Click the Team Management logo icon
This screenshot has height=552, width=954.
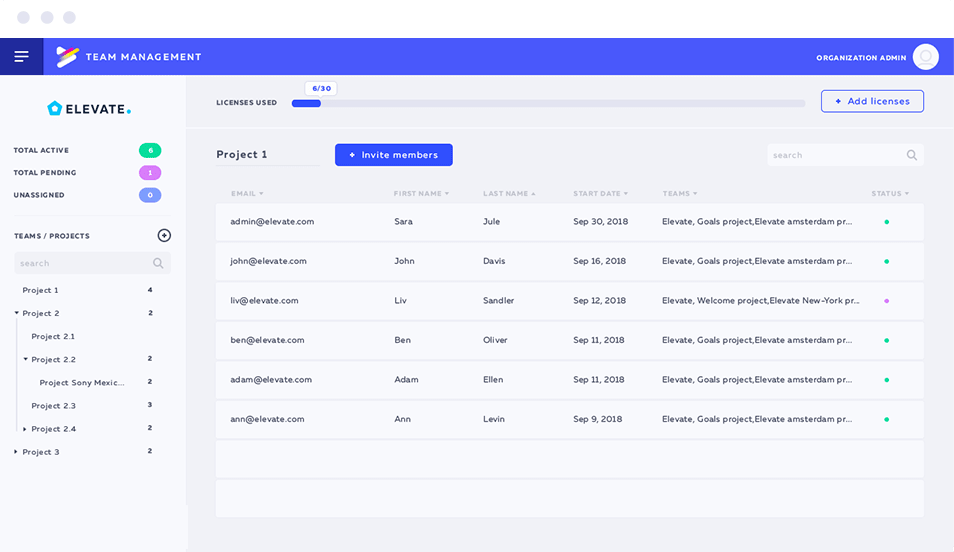pos(67,57)
